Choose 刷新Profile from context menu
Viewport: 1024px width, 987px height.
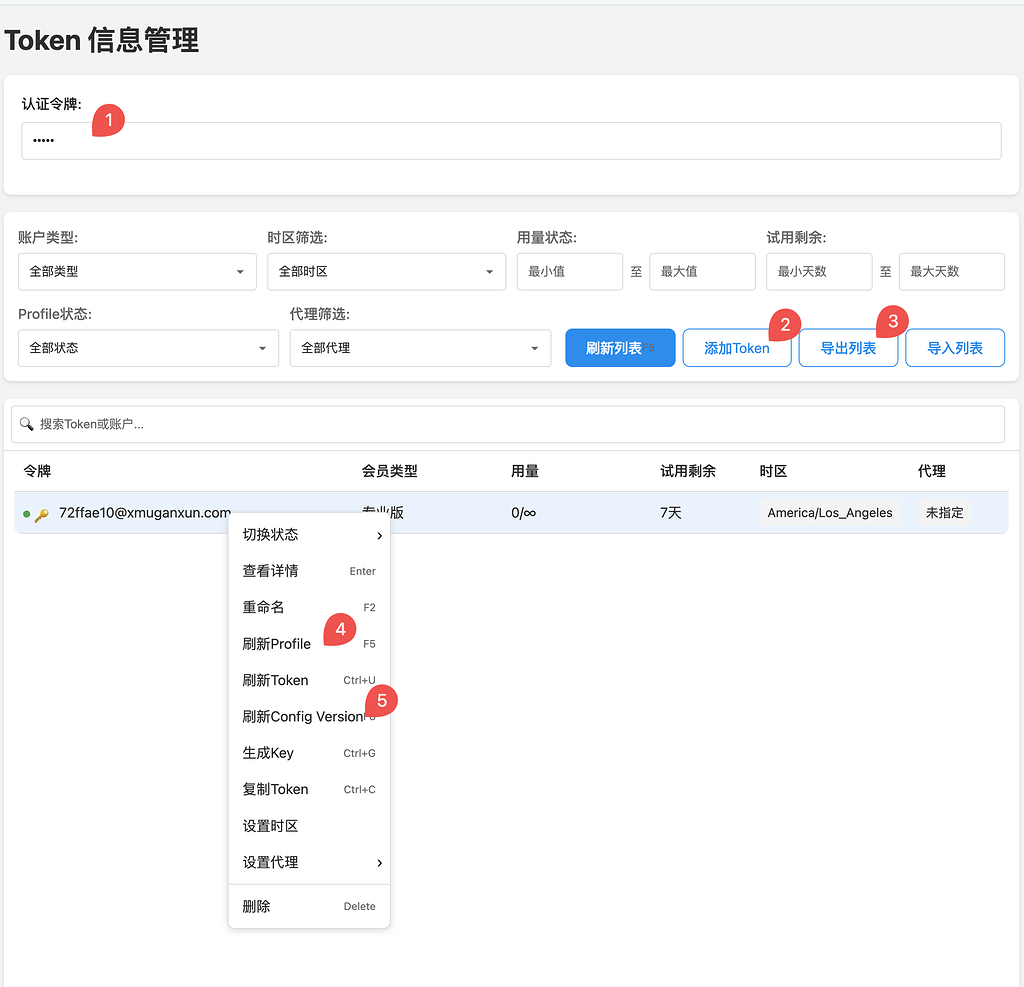tap(309, 644)
